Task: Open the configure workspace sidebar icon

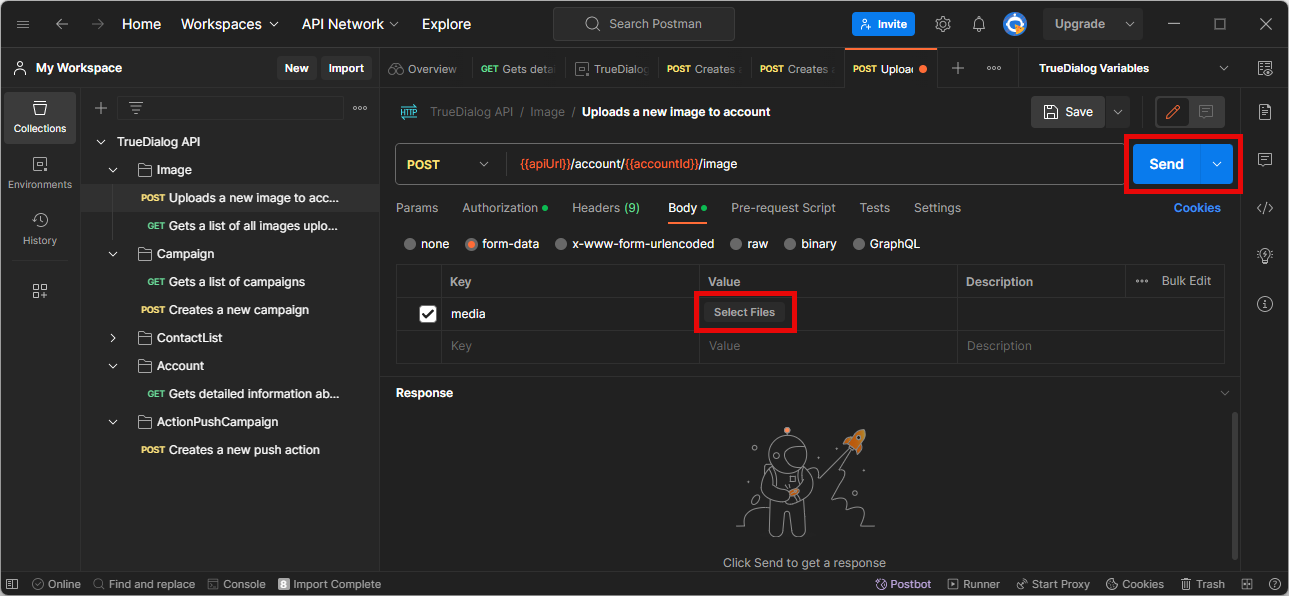Action: tap(40, 291)
